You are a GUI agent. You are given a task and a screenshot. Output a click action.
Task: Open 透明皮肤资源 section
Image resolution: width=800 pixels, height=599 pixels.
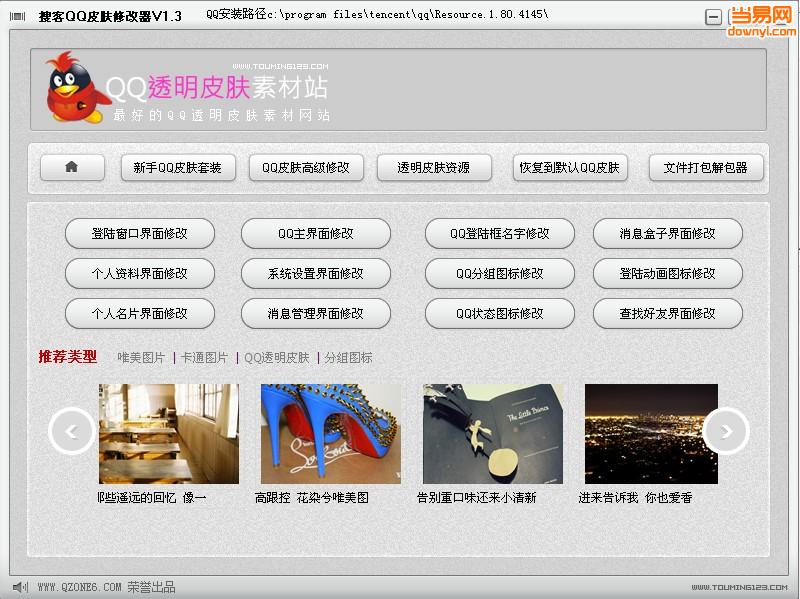(x=434, y=167)
